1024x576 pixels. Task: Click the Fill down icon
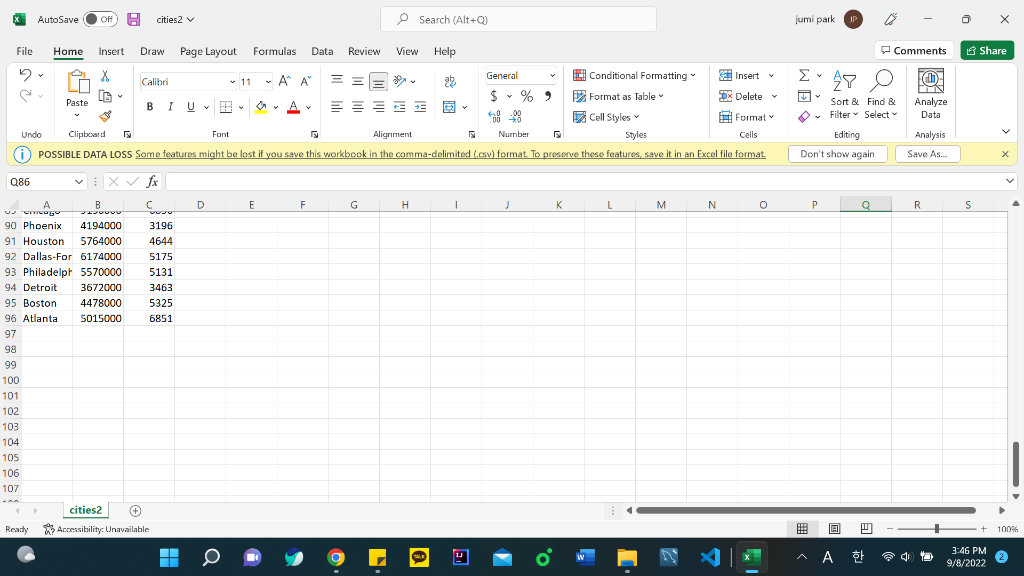[804, 96]
